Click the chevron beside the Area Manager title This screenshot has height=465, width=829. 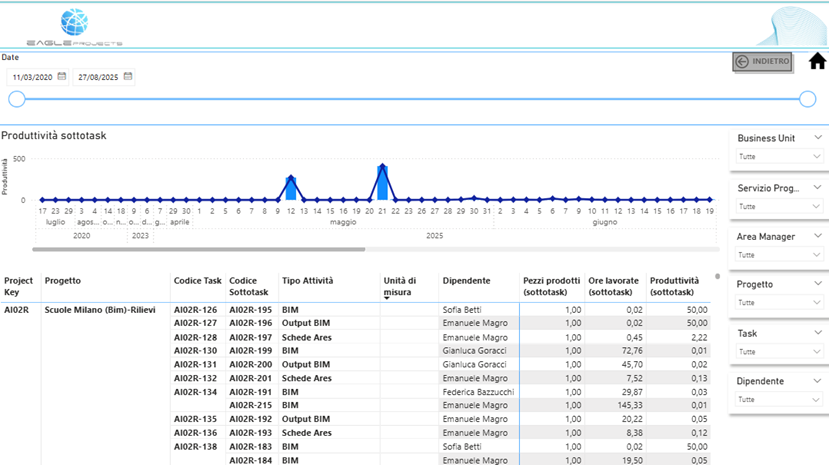pyautogui.click(x=817, y=237)
